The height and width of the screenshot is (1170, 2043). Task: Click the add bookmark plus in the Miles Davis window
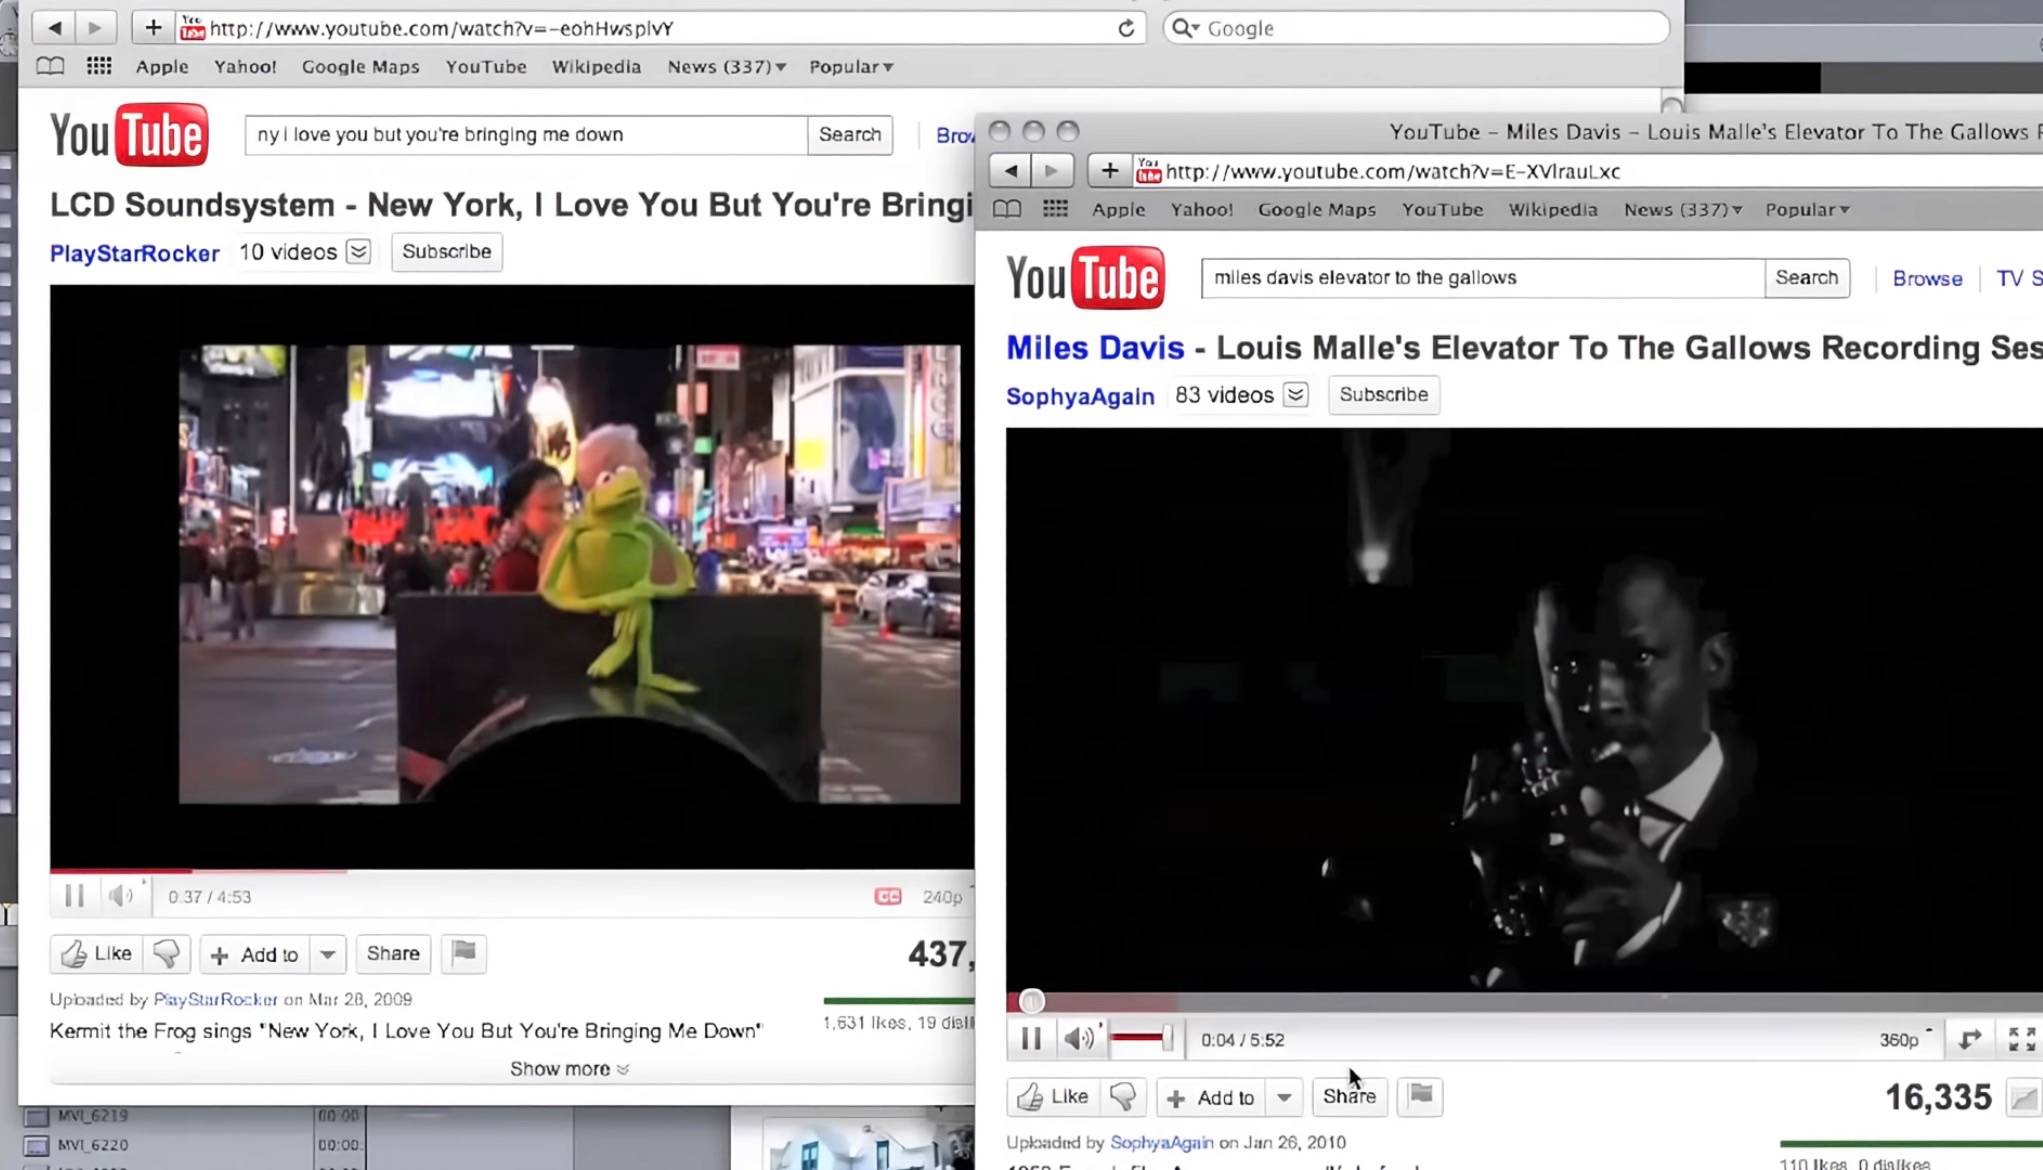[x=1110, y=171]
